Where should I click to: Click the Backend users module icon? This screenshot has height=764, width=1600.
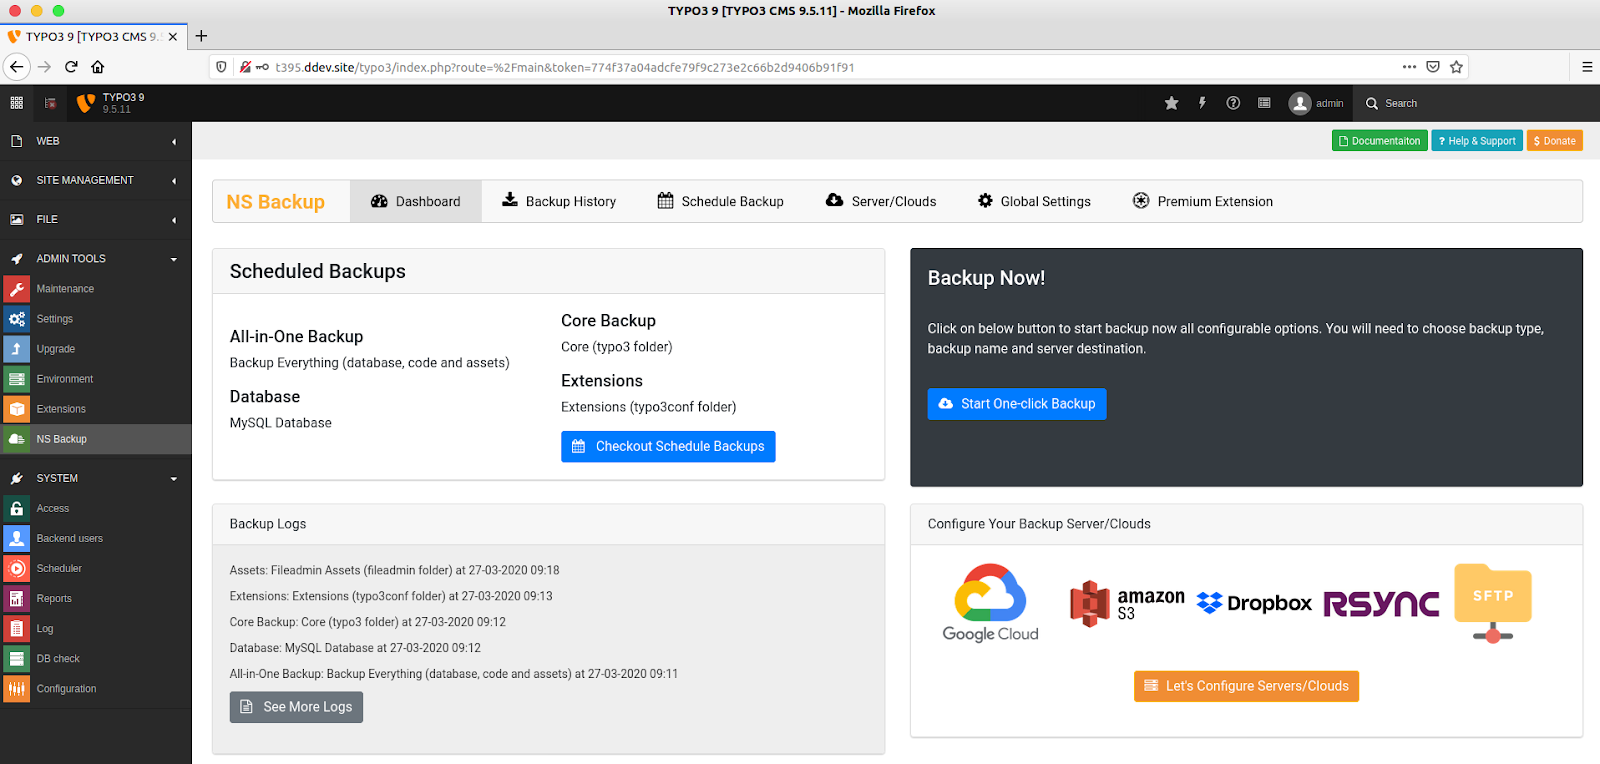tap(17, 539)
